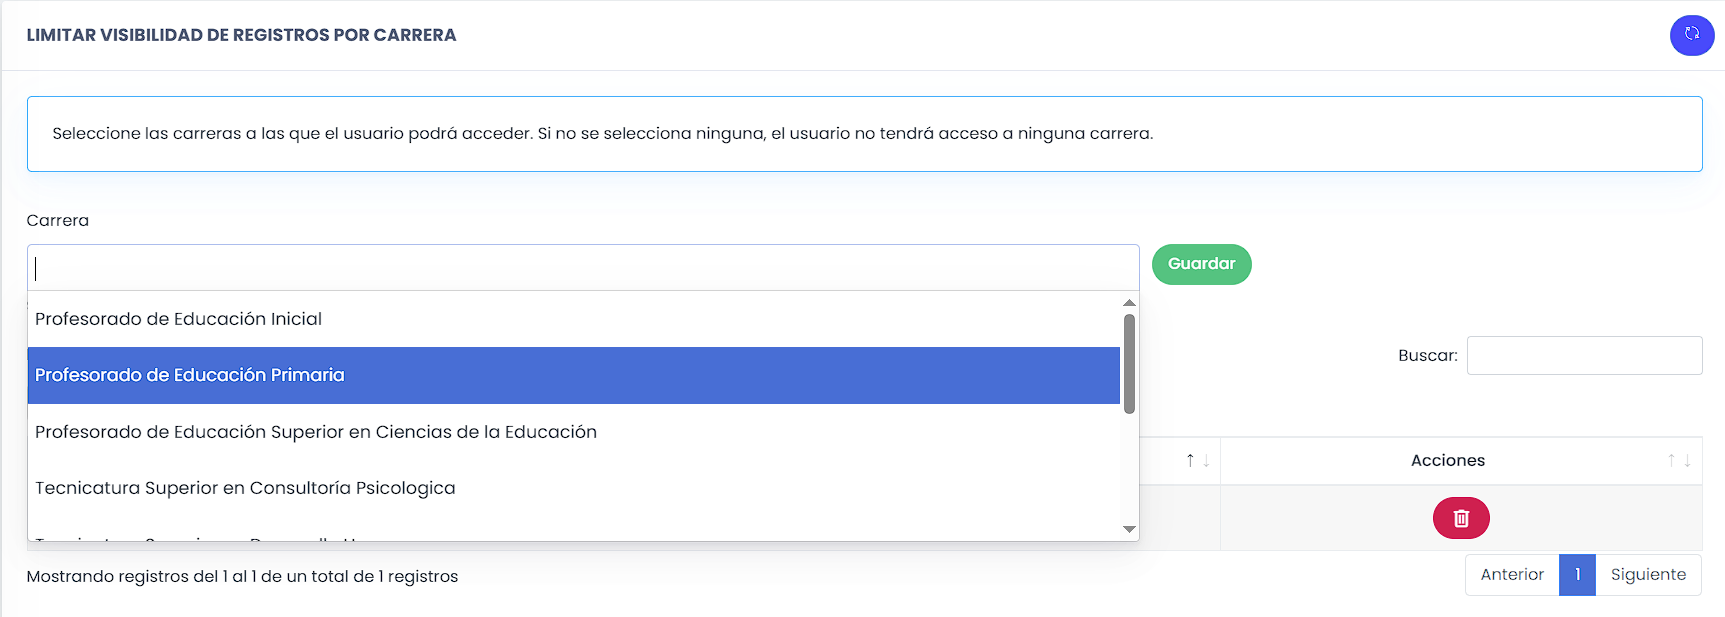The width and height of the screenshot is (1725, 617).
Task: Go to the Siguiente page
Action: pos(1647,575)
